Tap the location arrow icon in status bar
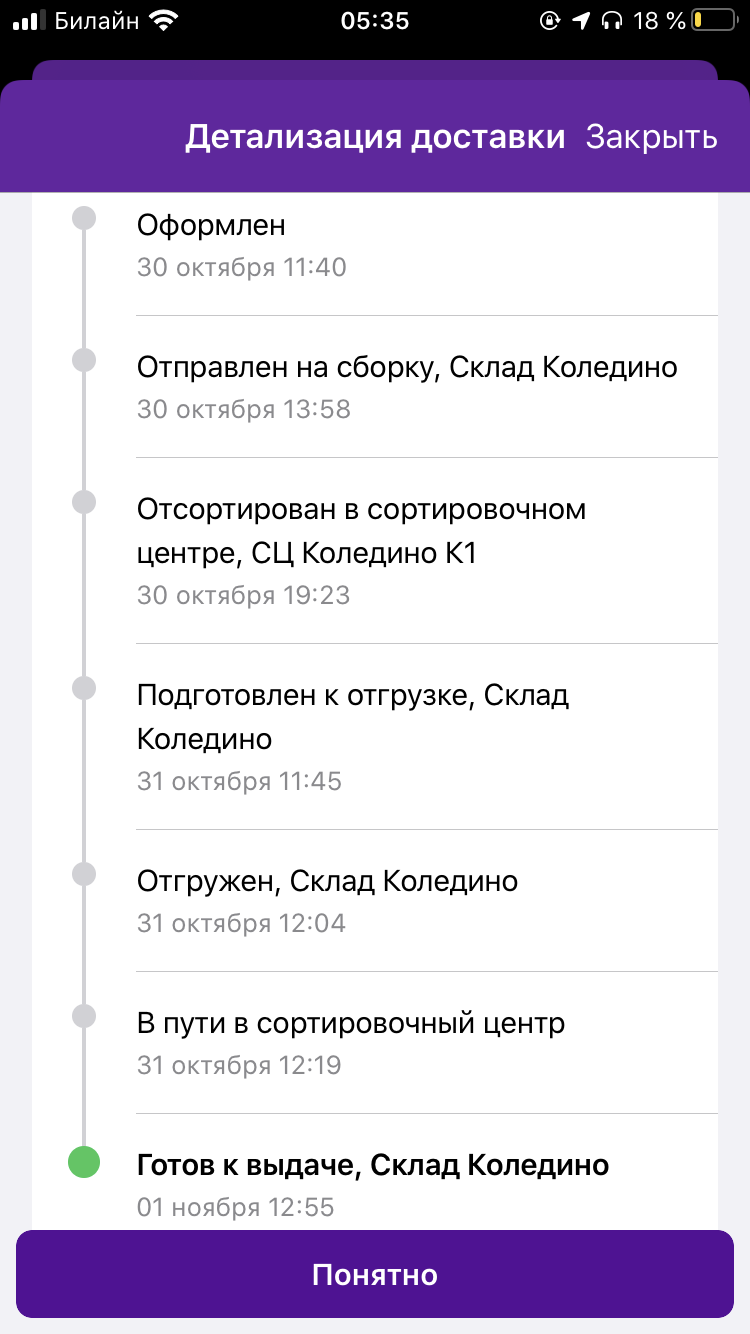Screen dimensions: 750x1334 [x=581, y=20]
